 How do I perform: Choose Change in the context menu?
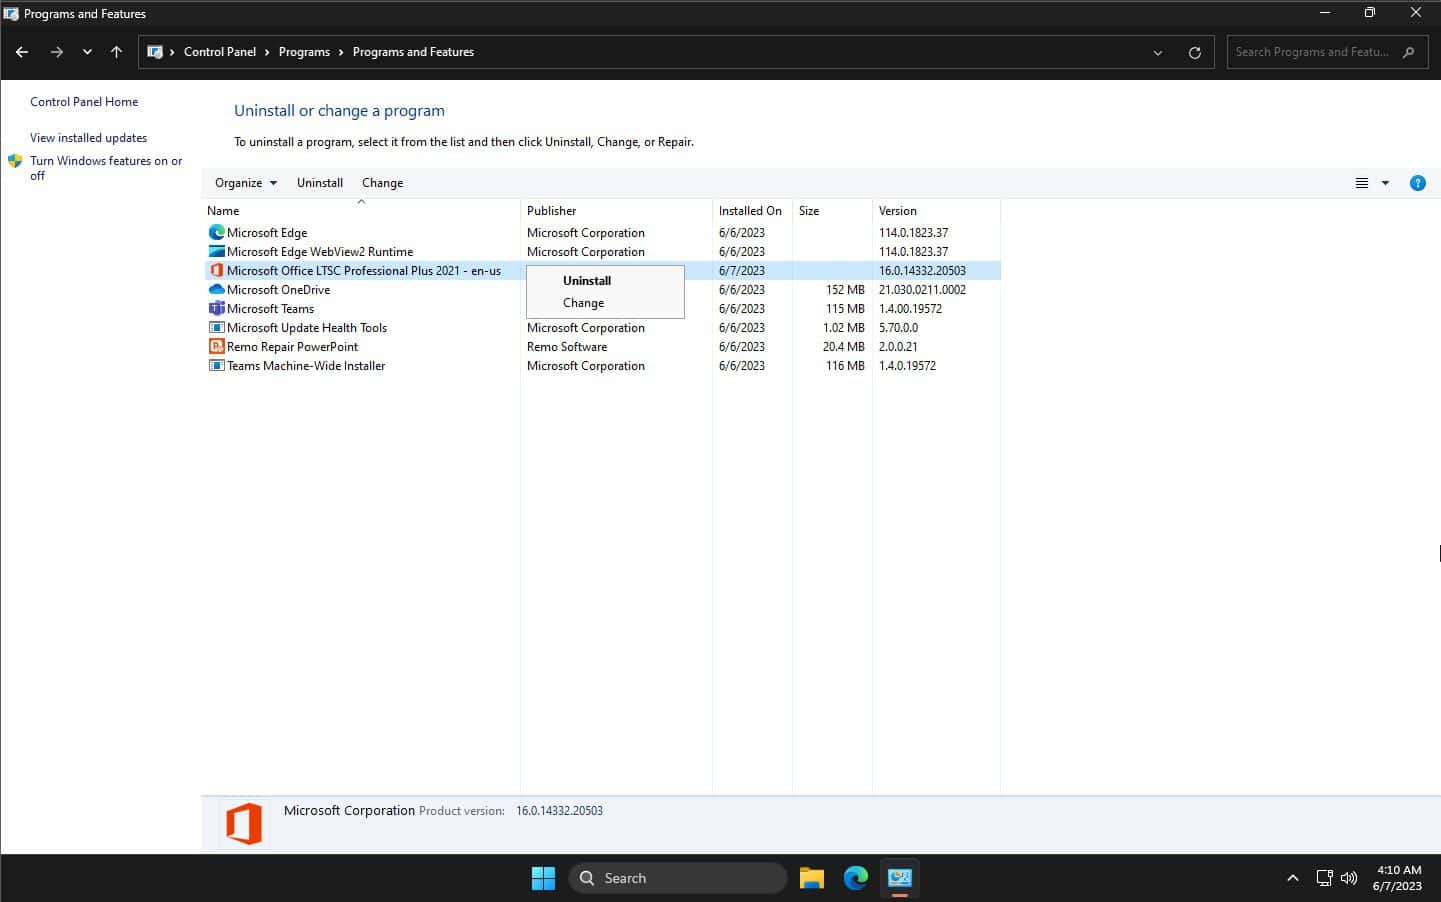[x=583, y=303]
